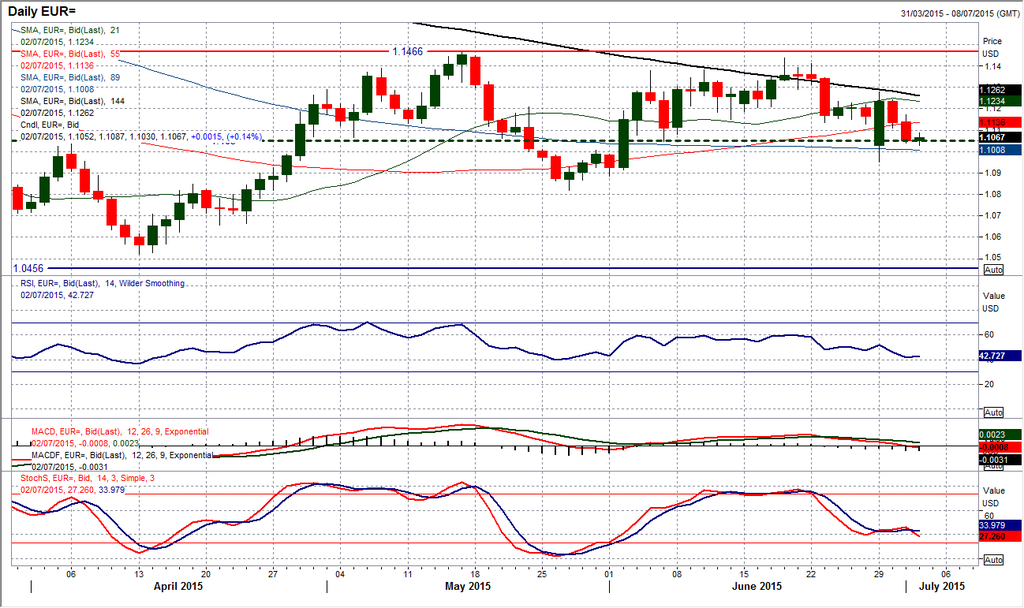Click the 29 date tick in June
The height and width of the screenshot is (608, 1024).
[x=878, y=574]
